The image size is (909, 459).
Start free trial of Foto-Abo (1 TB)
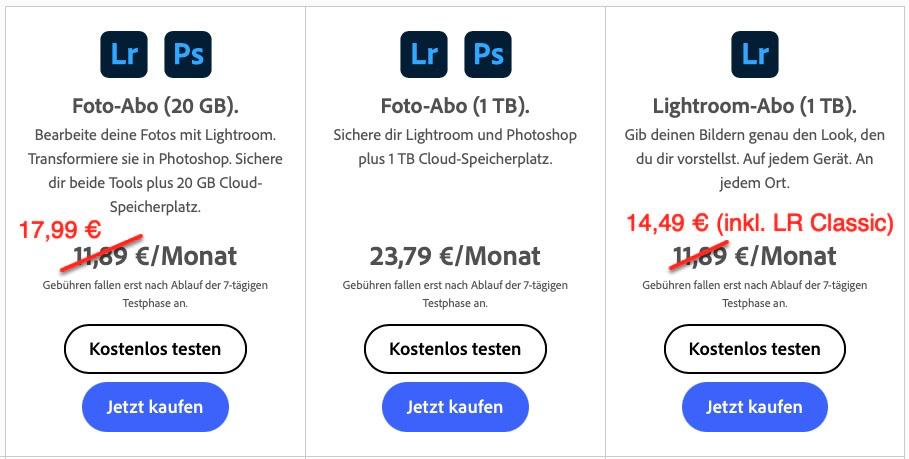pos(455,349)
